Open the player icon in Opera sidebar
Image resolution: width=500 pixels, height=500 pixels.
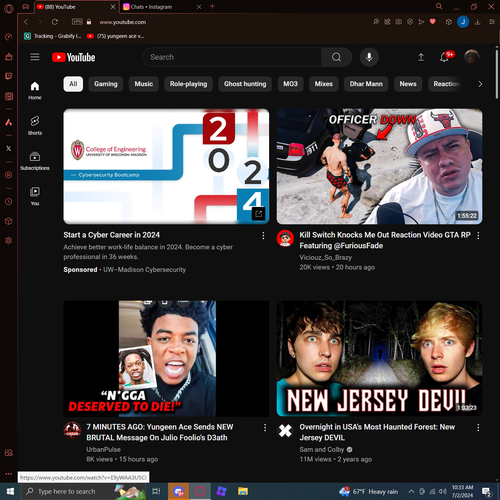click(x=9, y=175)
